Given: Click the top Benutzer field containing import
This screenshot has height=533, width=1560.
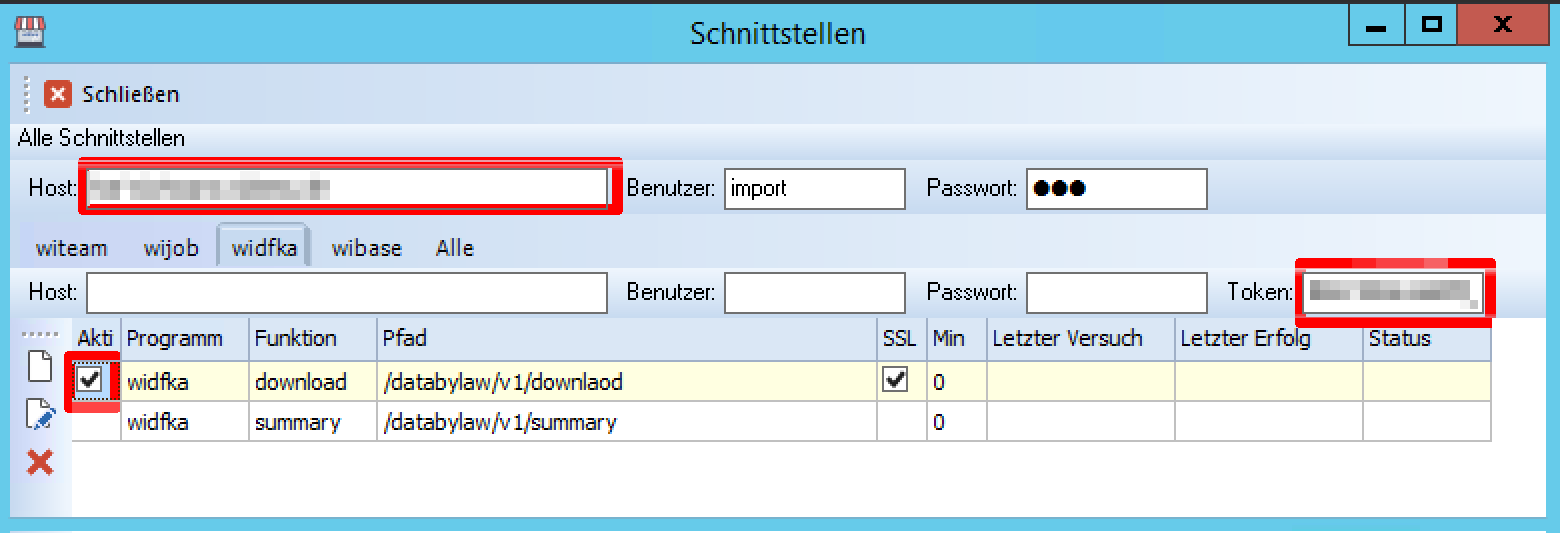Looking at the screenshot, I should pos(815,188).
